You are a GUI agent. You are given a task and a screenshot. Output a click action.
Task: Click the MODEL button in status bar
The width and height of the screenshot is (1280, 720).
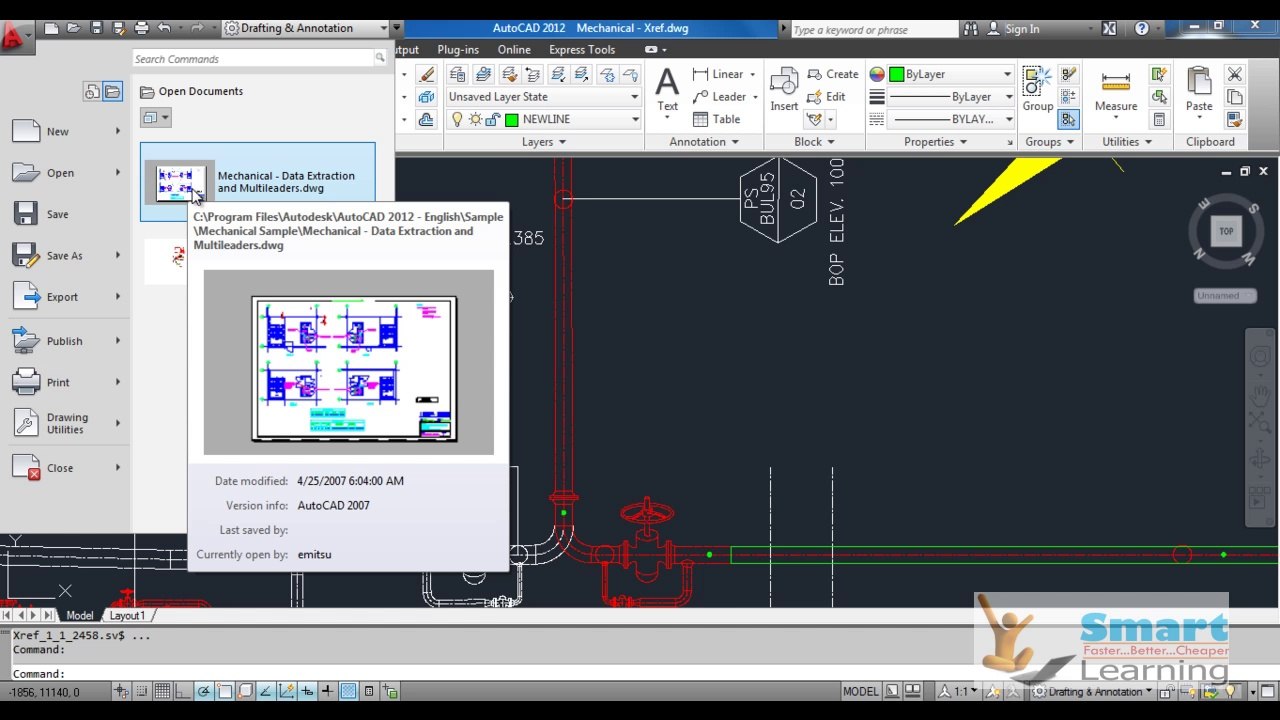[860, 691]
